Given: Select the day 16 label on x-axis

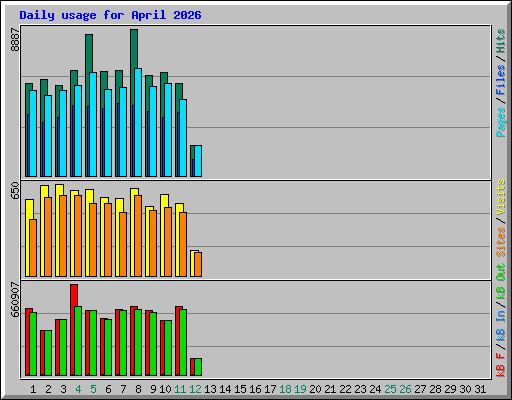Looking at the screenshot, I should click(x=255, y=389).
